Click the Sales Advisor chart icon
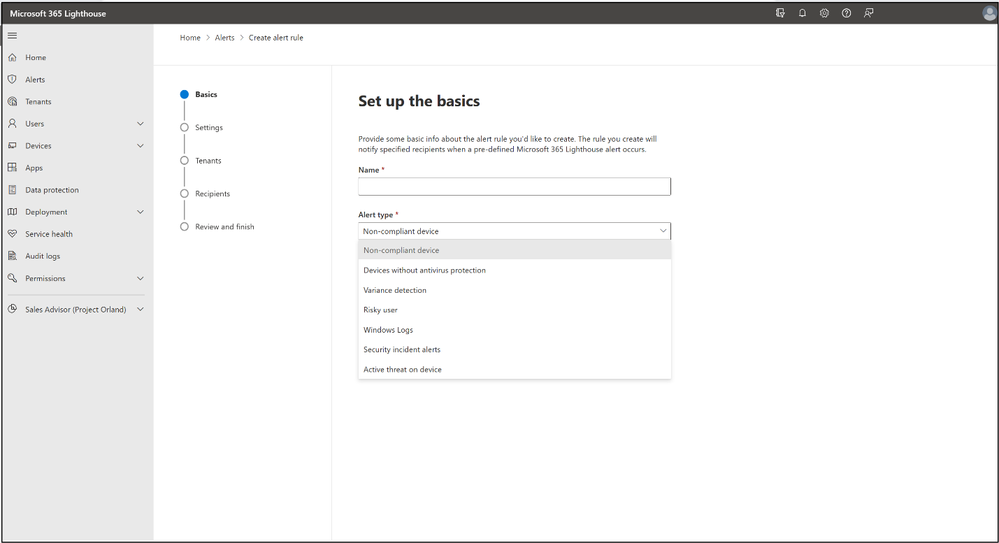This screenshot has height=543, width=999. click(12, 309)
